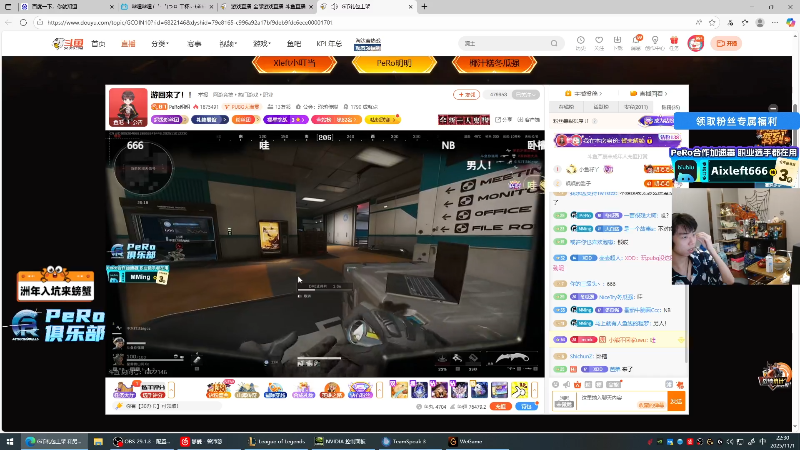Viewport: 800px width, 450px height.
Task: Click the megaphone icon in chat toolbar
Action: pos(566,384)
